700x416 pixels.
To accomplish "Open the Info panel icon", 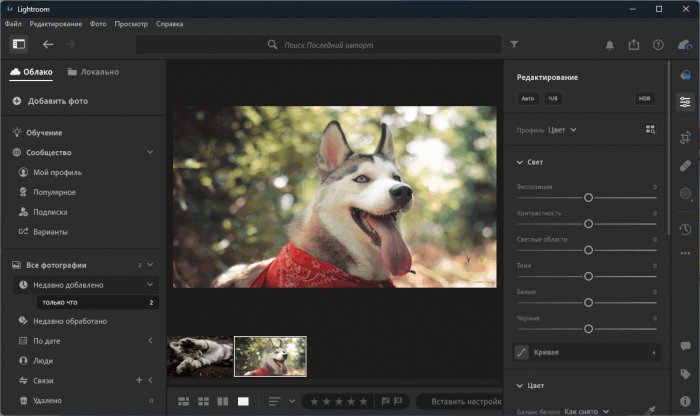I will [x=685, y=401].
